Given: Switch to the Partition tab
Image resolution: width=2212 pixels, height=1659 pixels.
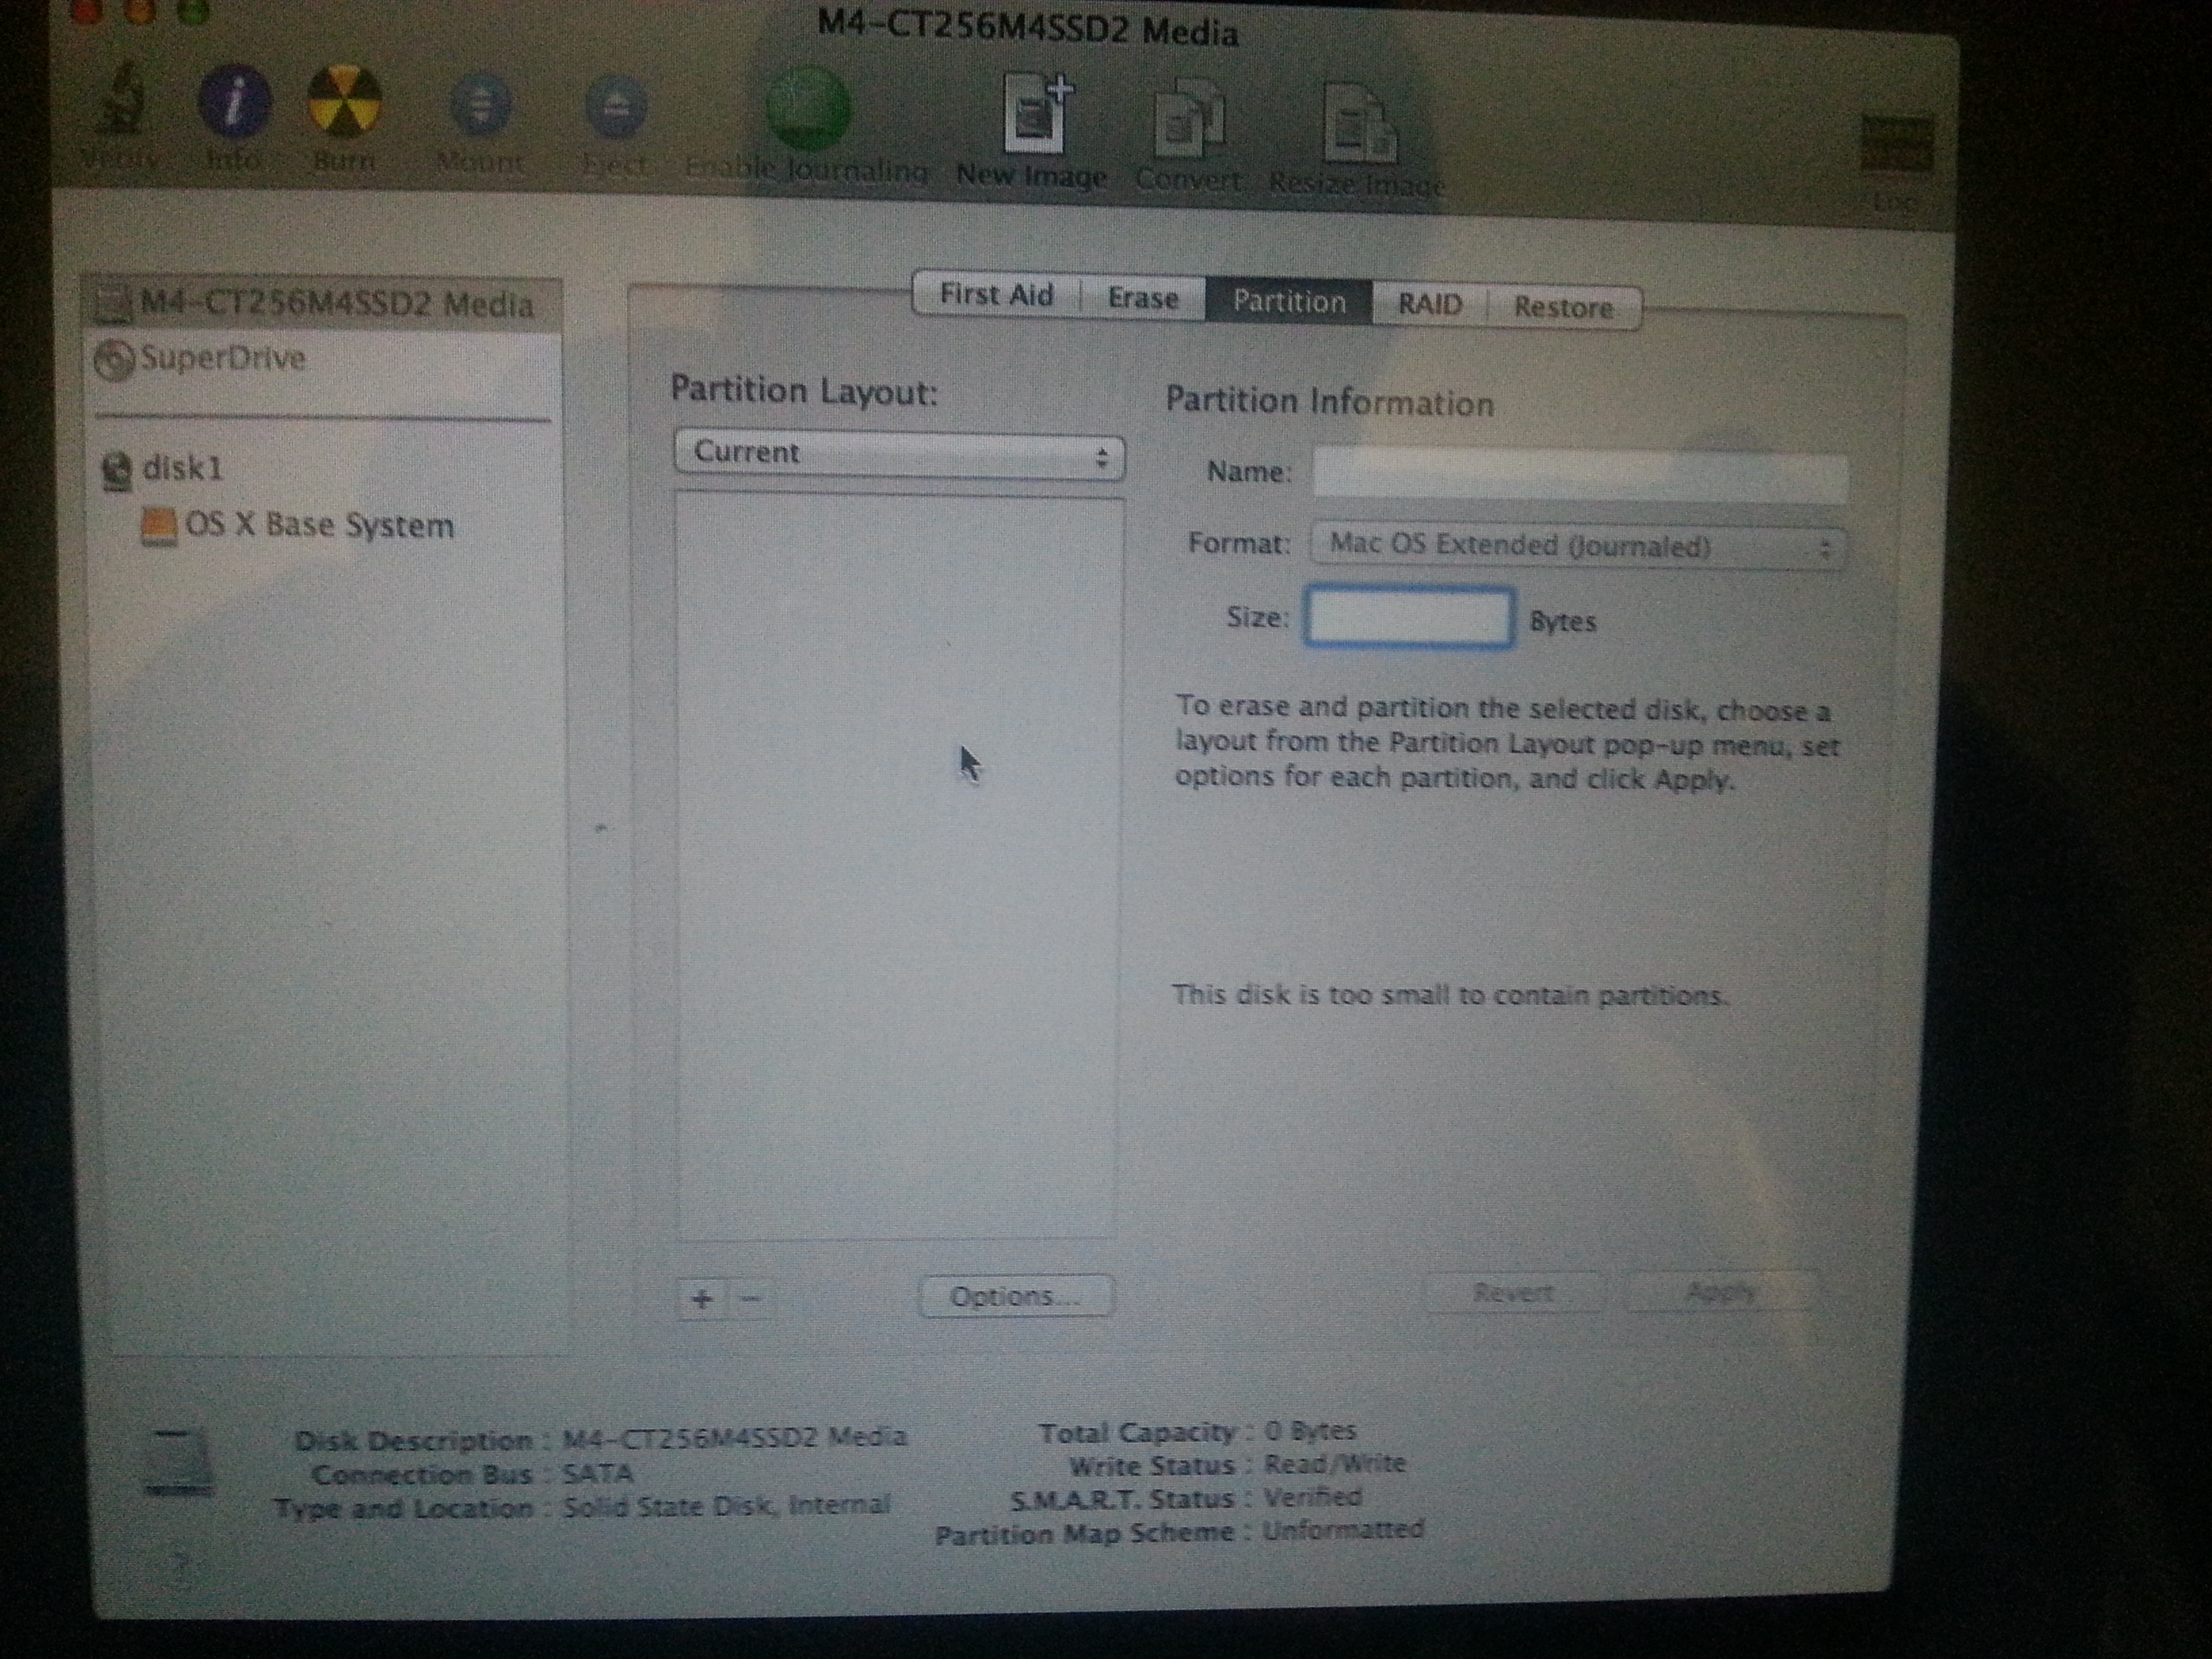Looking at the screenshot, I should [1289, 302].
